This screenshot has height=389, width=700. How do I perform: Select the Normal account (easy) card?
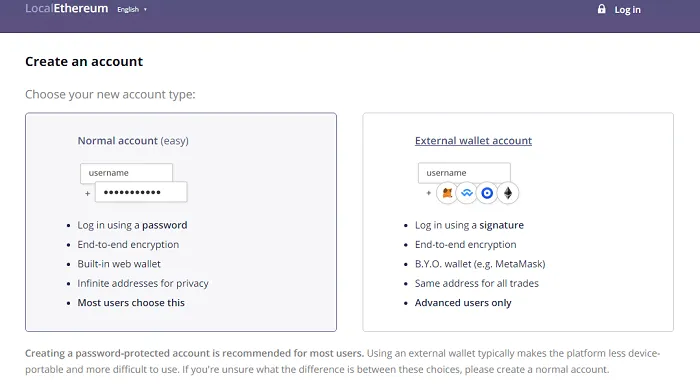(181, 222)
